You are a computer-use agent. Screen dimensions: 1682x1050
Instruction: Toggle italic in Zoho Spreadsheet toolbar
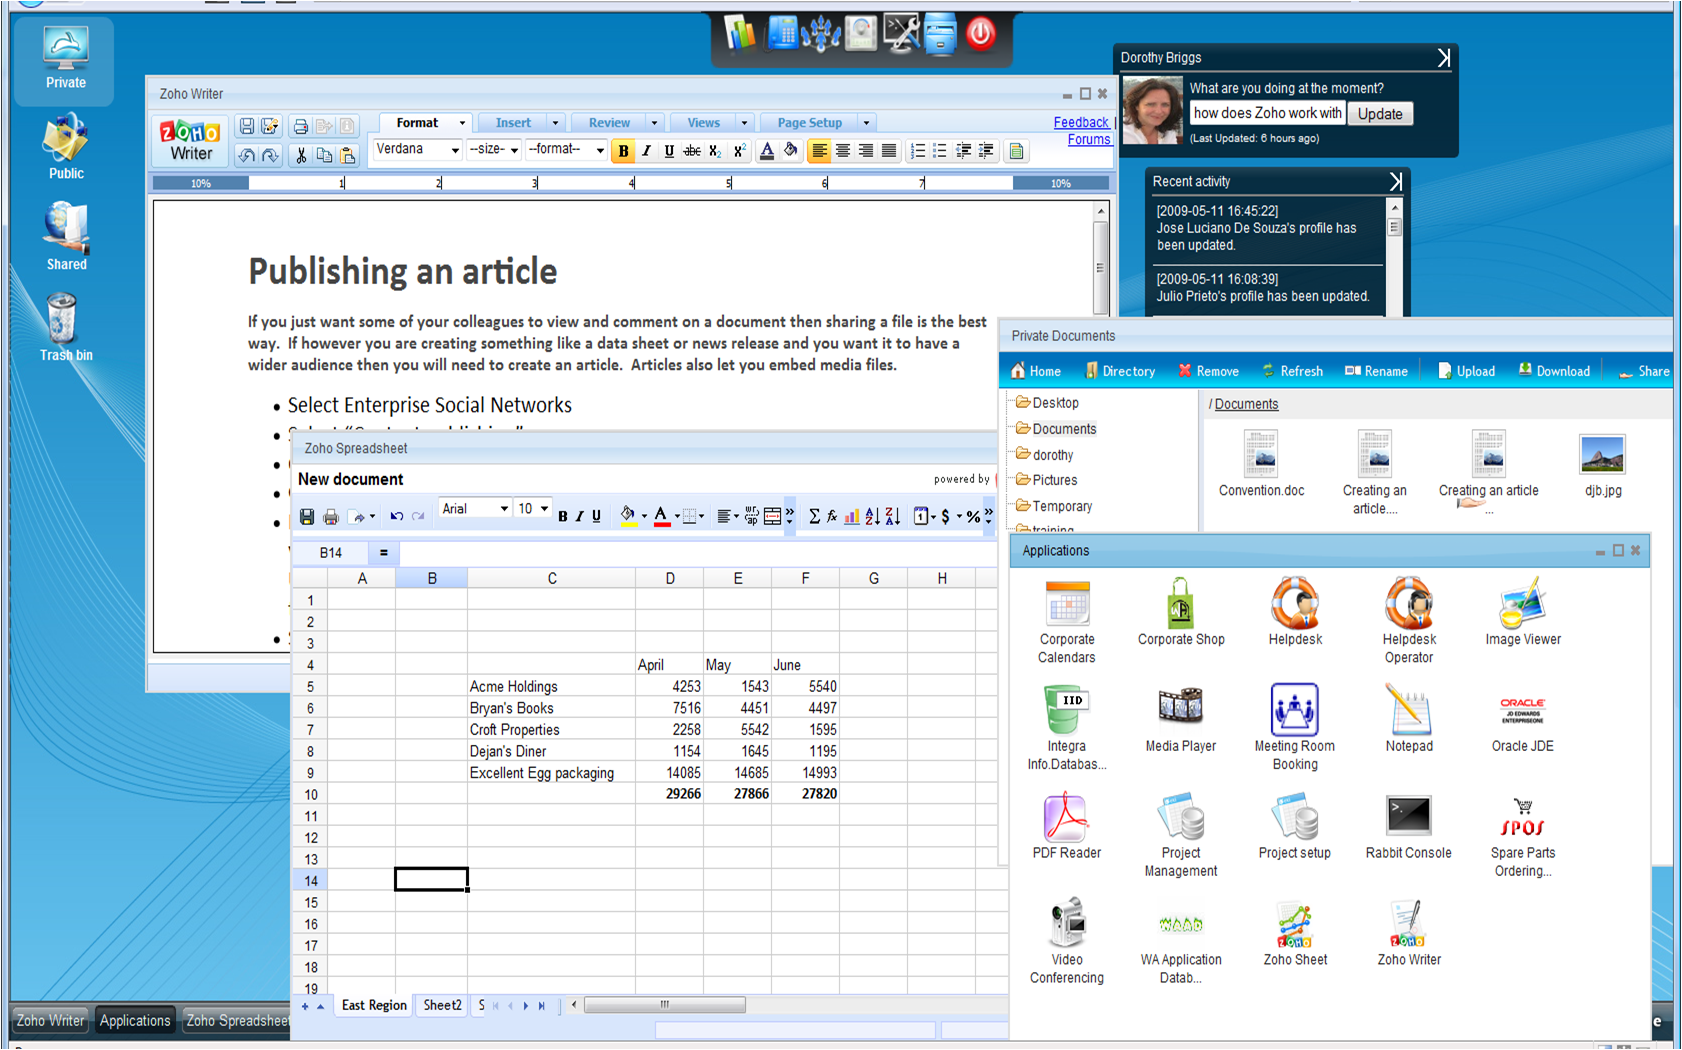tap(579, 516)
